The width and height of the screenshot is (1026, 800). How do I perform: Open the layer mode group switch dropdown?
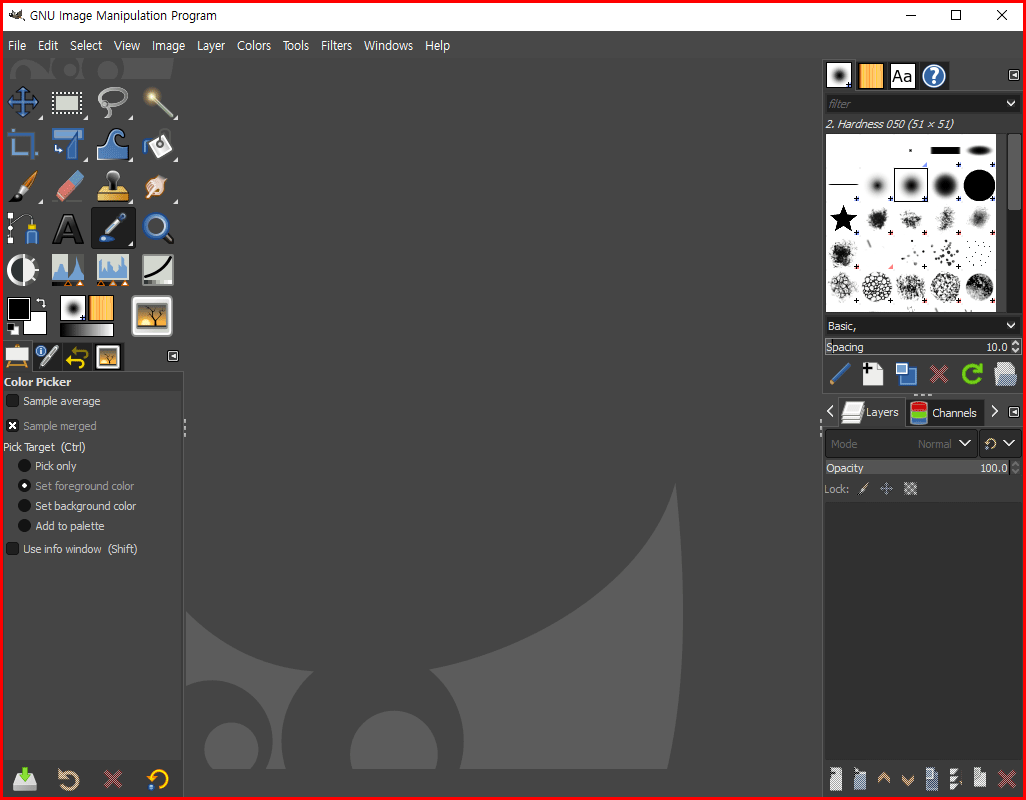point(1000,443)
